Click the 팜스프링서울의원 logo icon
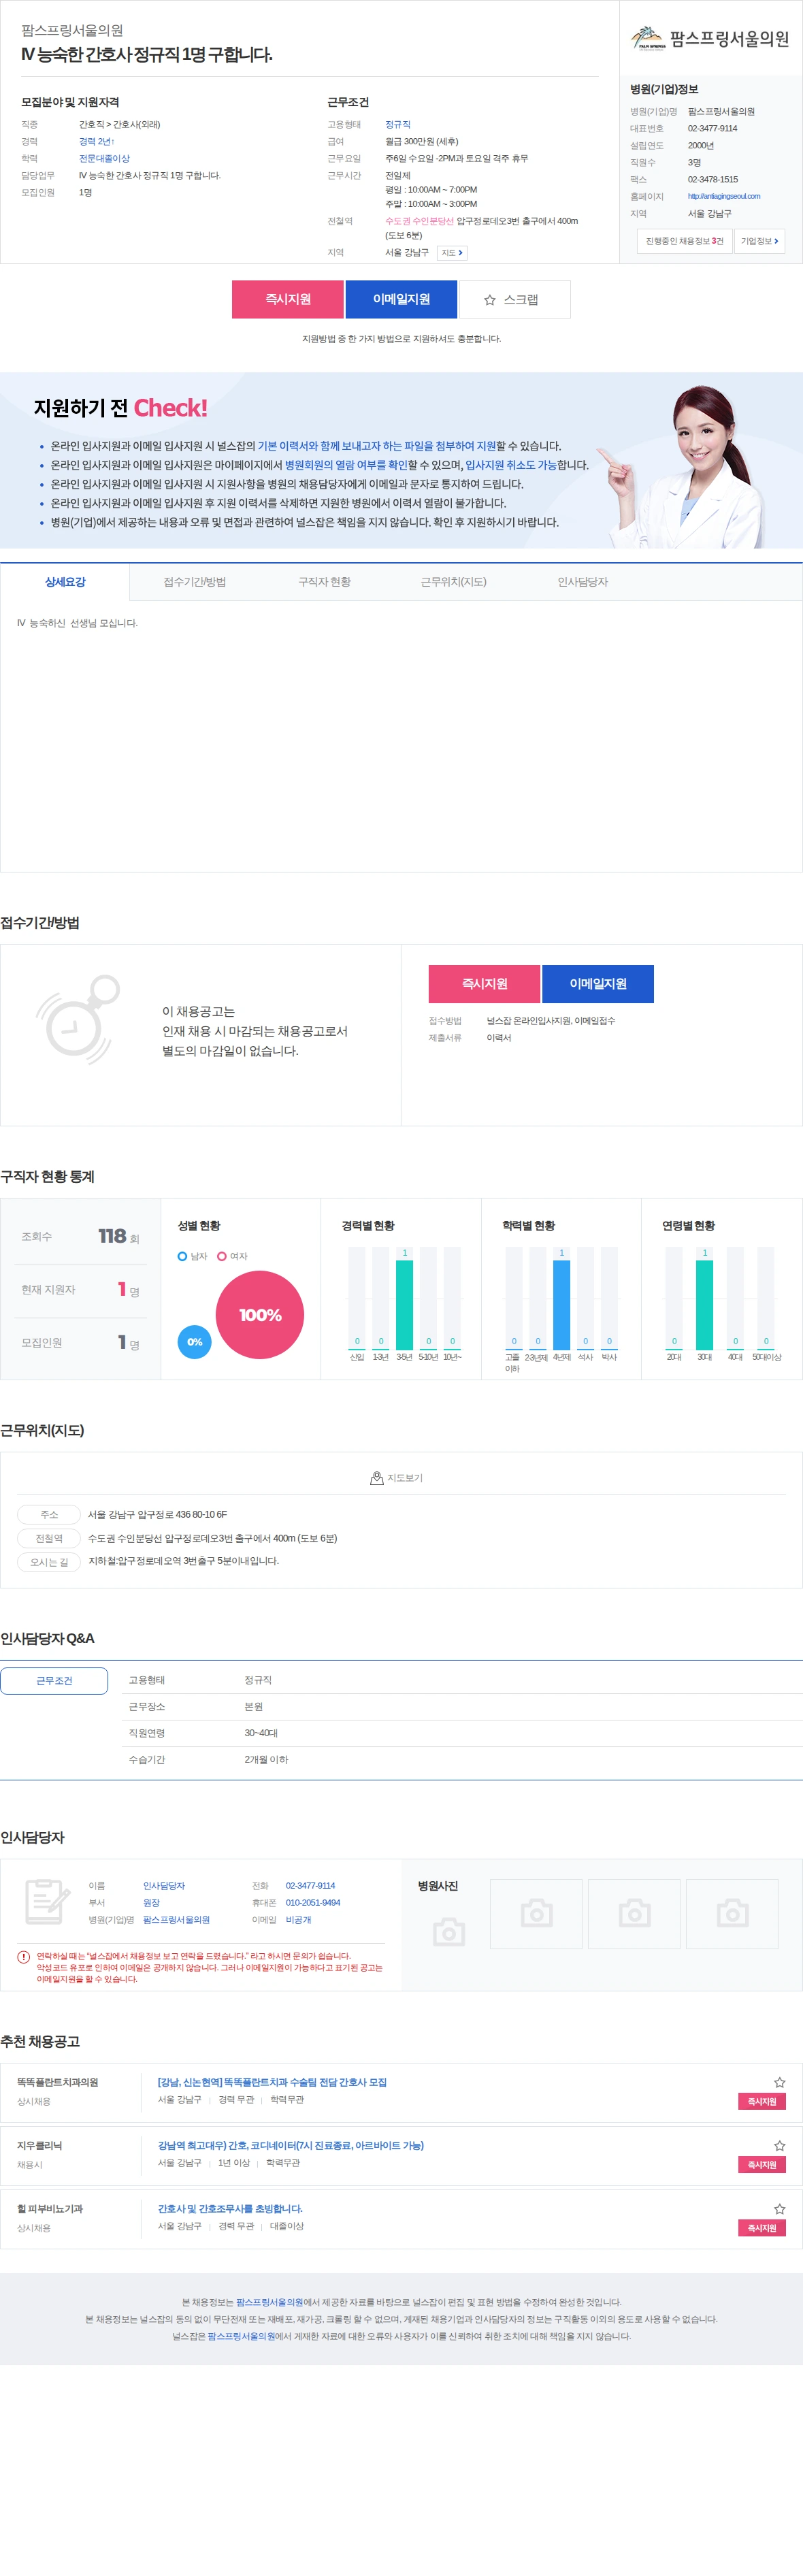 (648, 38)
